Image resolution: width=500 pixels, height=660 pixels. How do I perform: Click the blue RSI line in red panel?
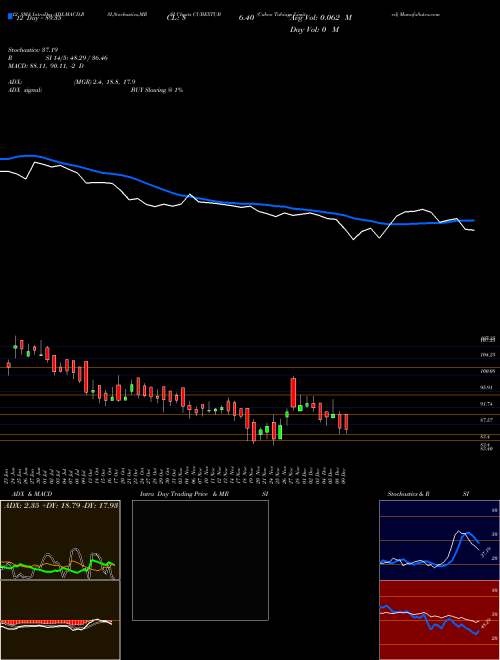tap(429, 620)
